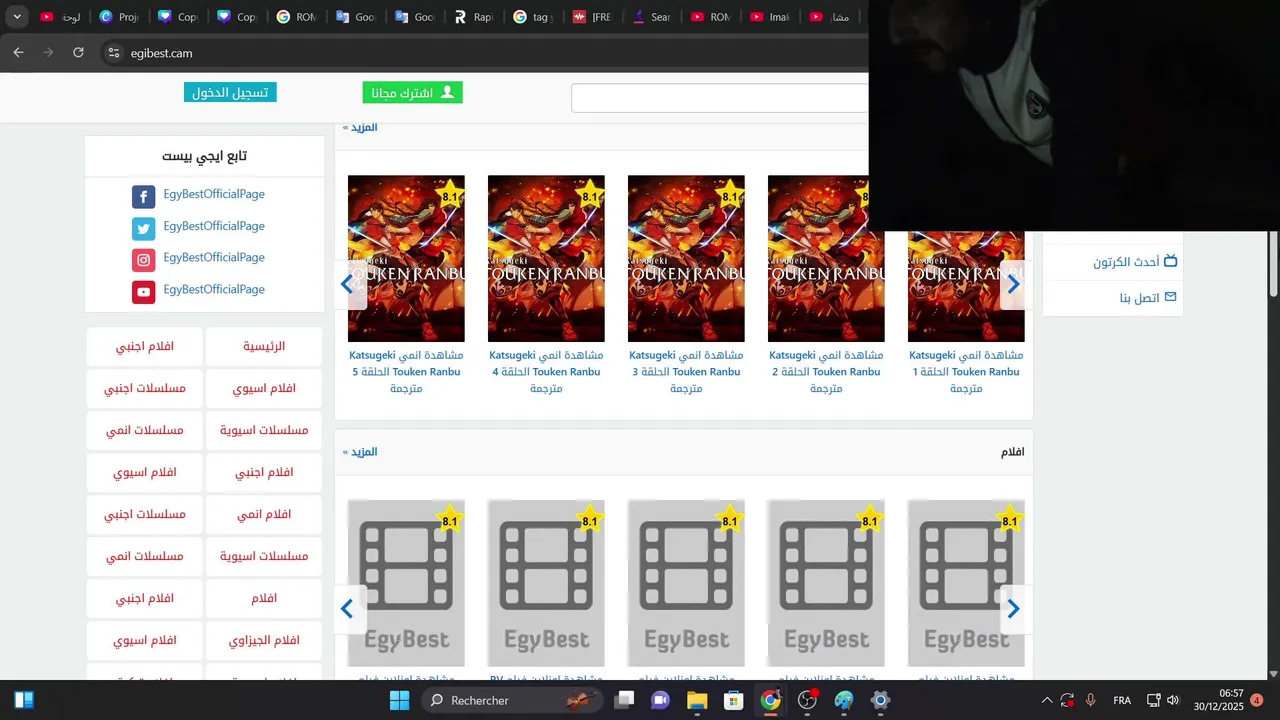
Task: Open Touken Ranbu الحلقة 4 poster
Action: [x=546, y=258]
